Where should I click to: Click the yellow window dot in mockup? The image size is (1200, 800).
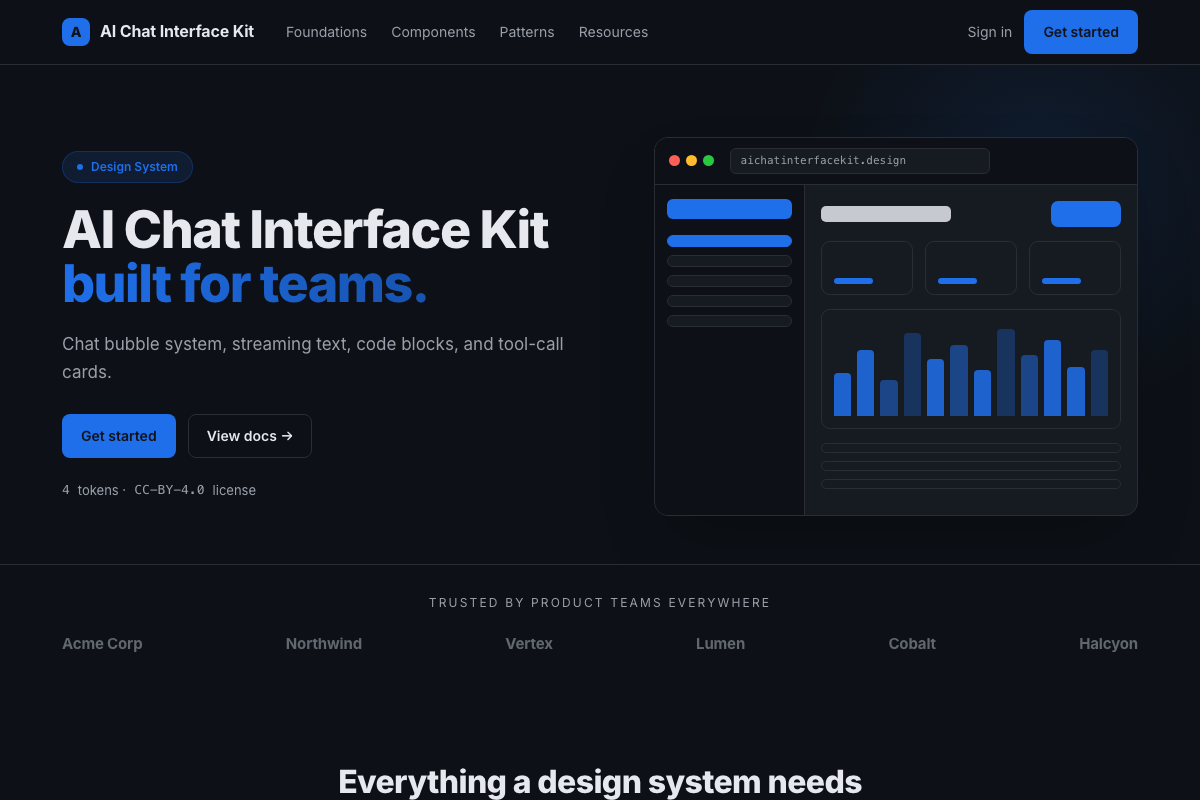692,161
